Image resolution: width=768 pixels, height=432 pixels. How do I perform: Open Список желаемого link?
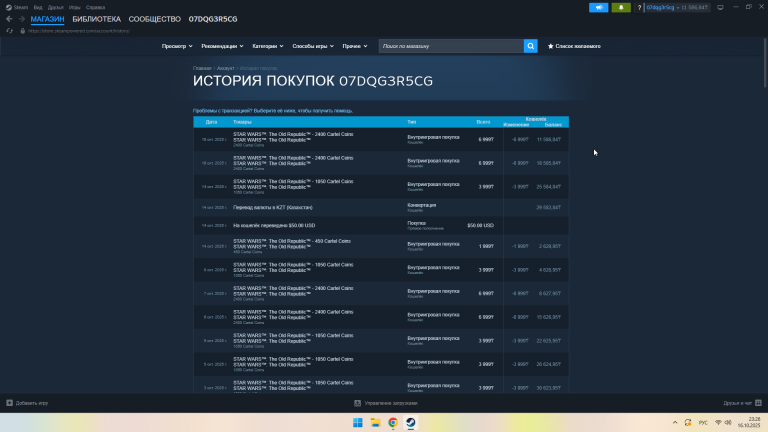coord(577,46)
